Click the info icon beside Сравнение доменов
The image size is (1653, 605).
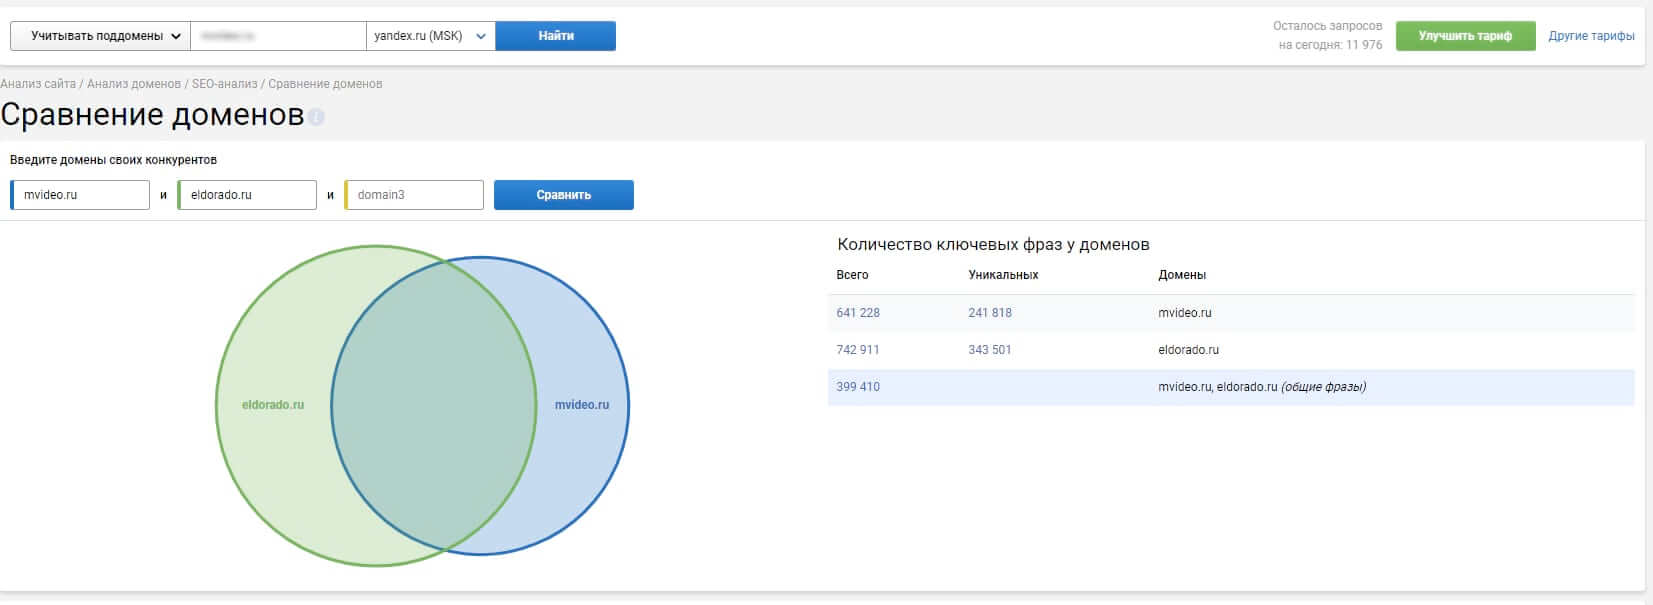(316, 117)
